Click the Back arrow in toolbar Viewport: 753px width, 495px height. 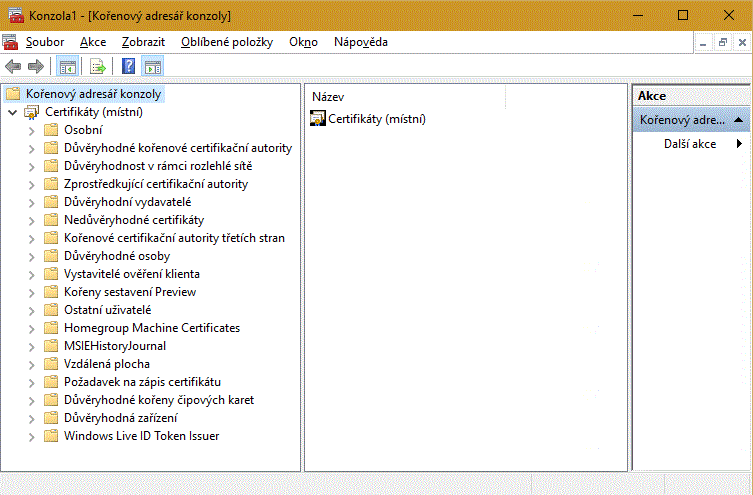pyautogui.click(x=13, y=67)
